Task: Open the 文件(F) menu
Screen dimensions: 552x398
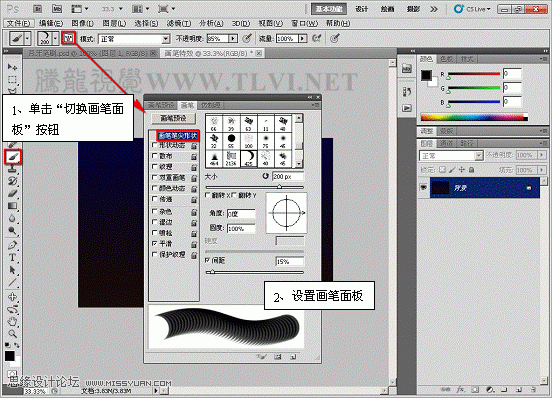Action: click(18, 23)
